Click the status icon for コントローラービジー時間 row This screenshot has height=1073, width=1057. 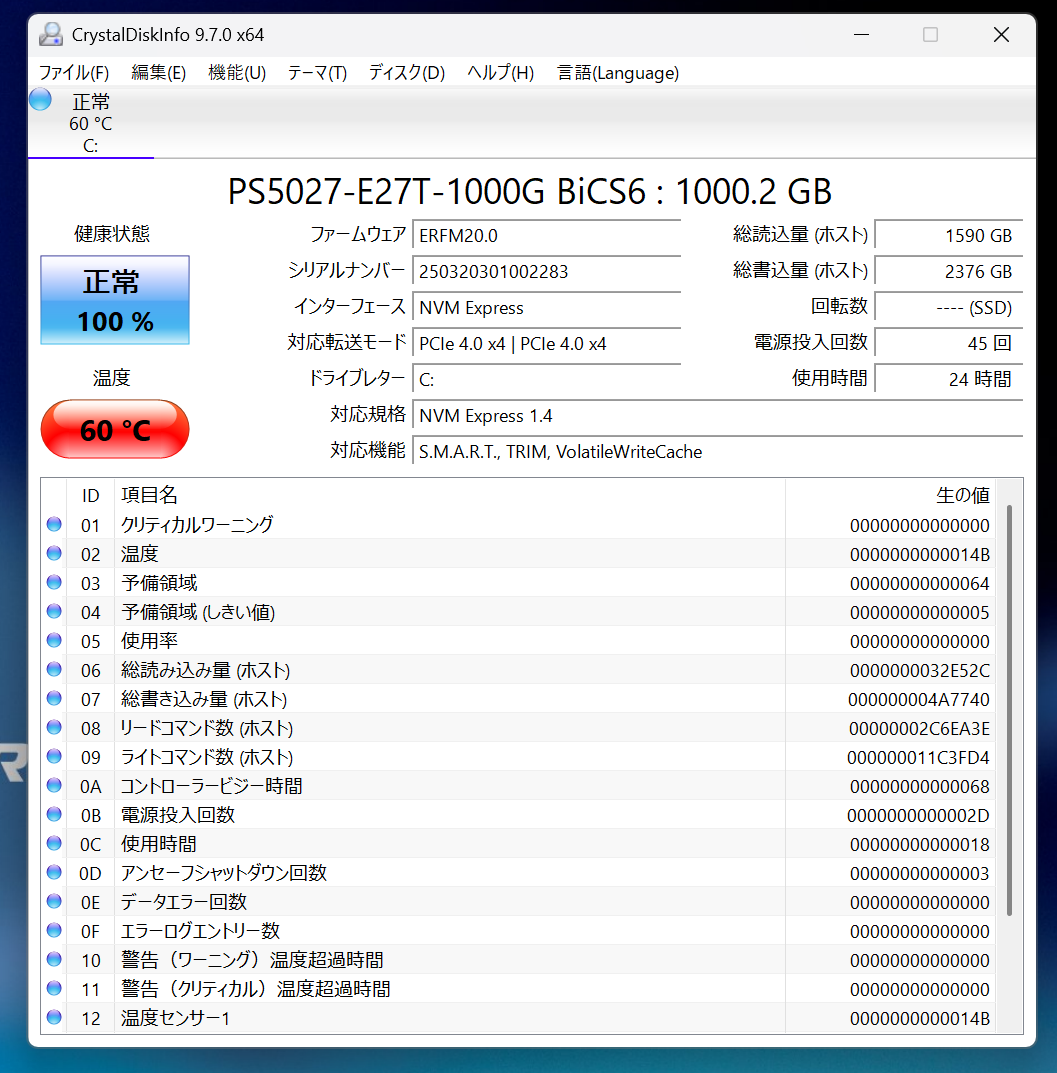pyautogui.click(x=54, y=786)
